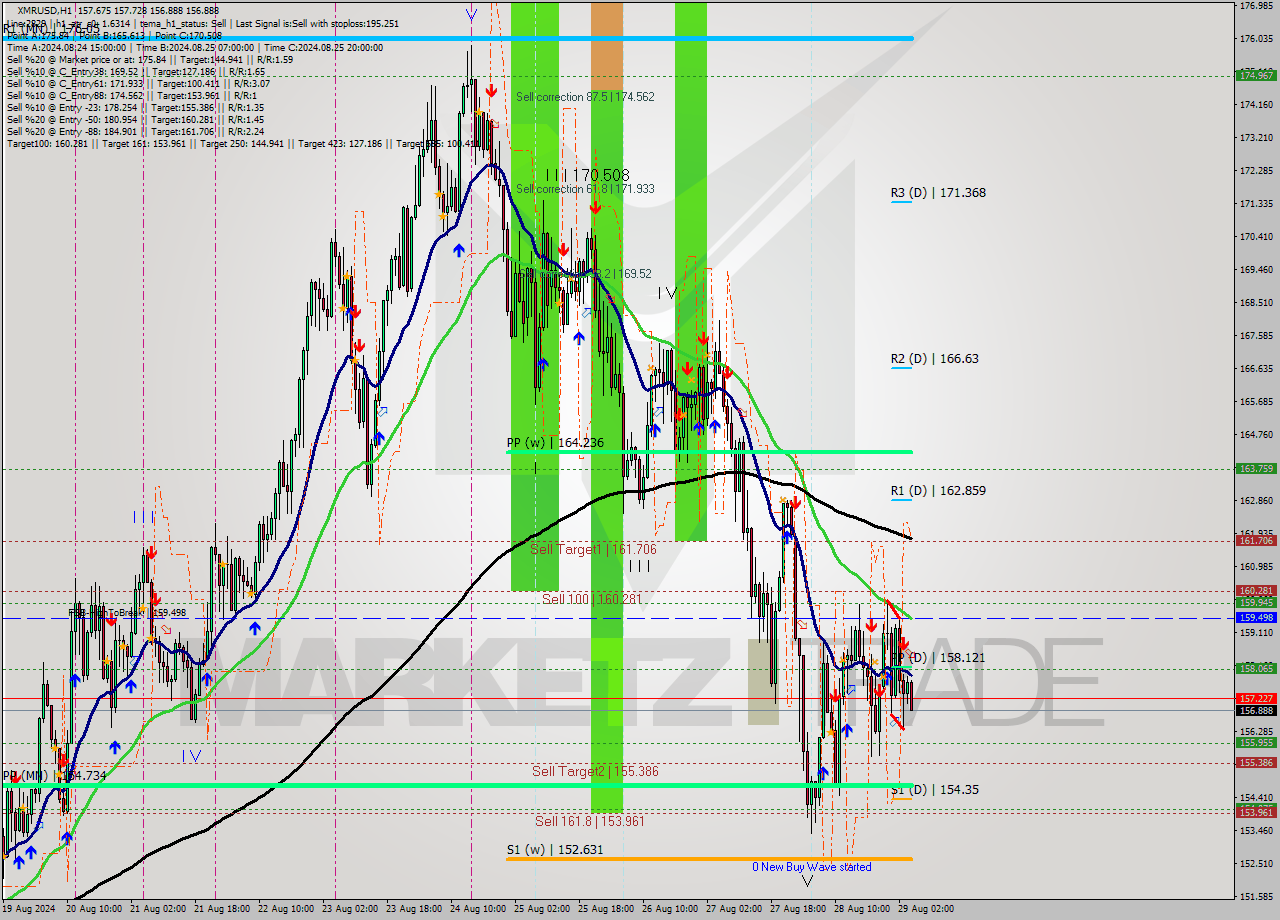
Task: Click the '0 New Buy Wave started' annotation
Action: [812, 868]
